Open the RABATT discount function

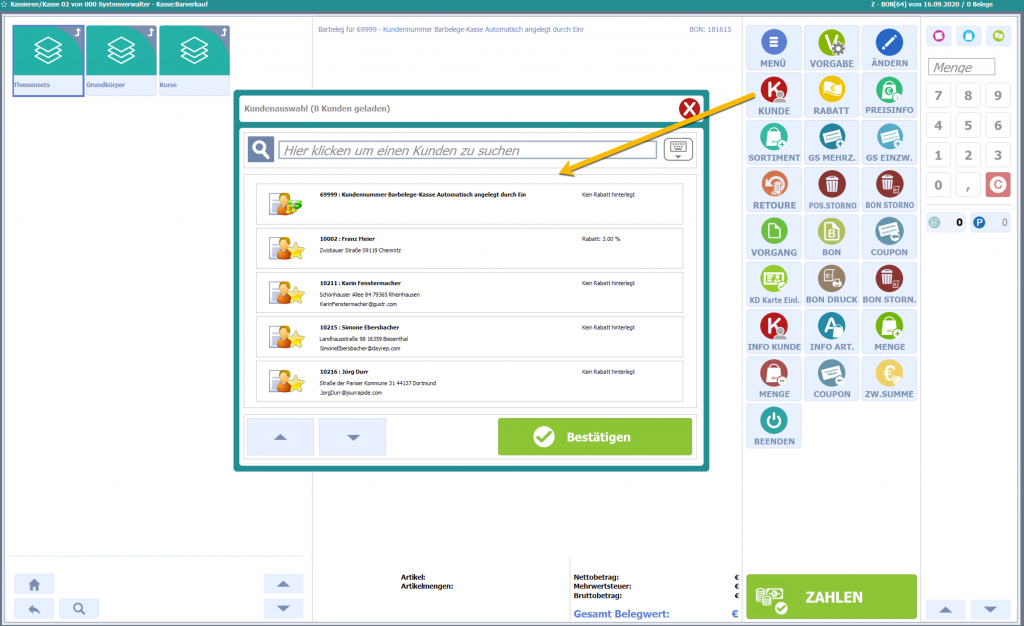coord(831,96)
